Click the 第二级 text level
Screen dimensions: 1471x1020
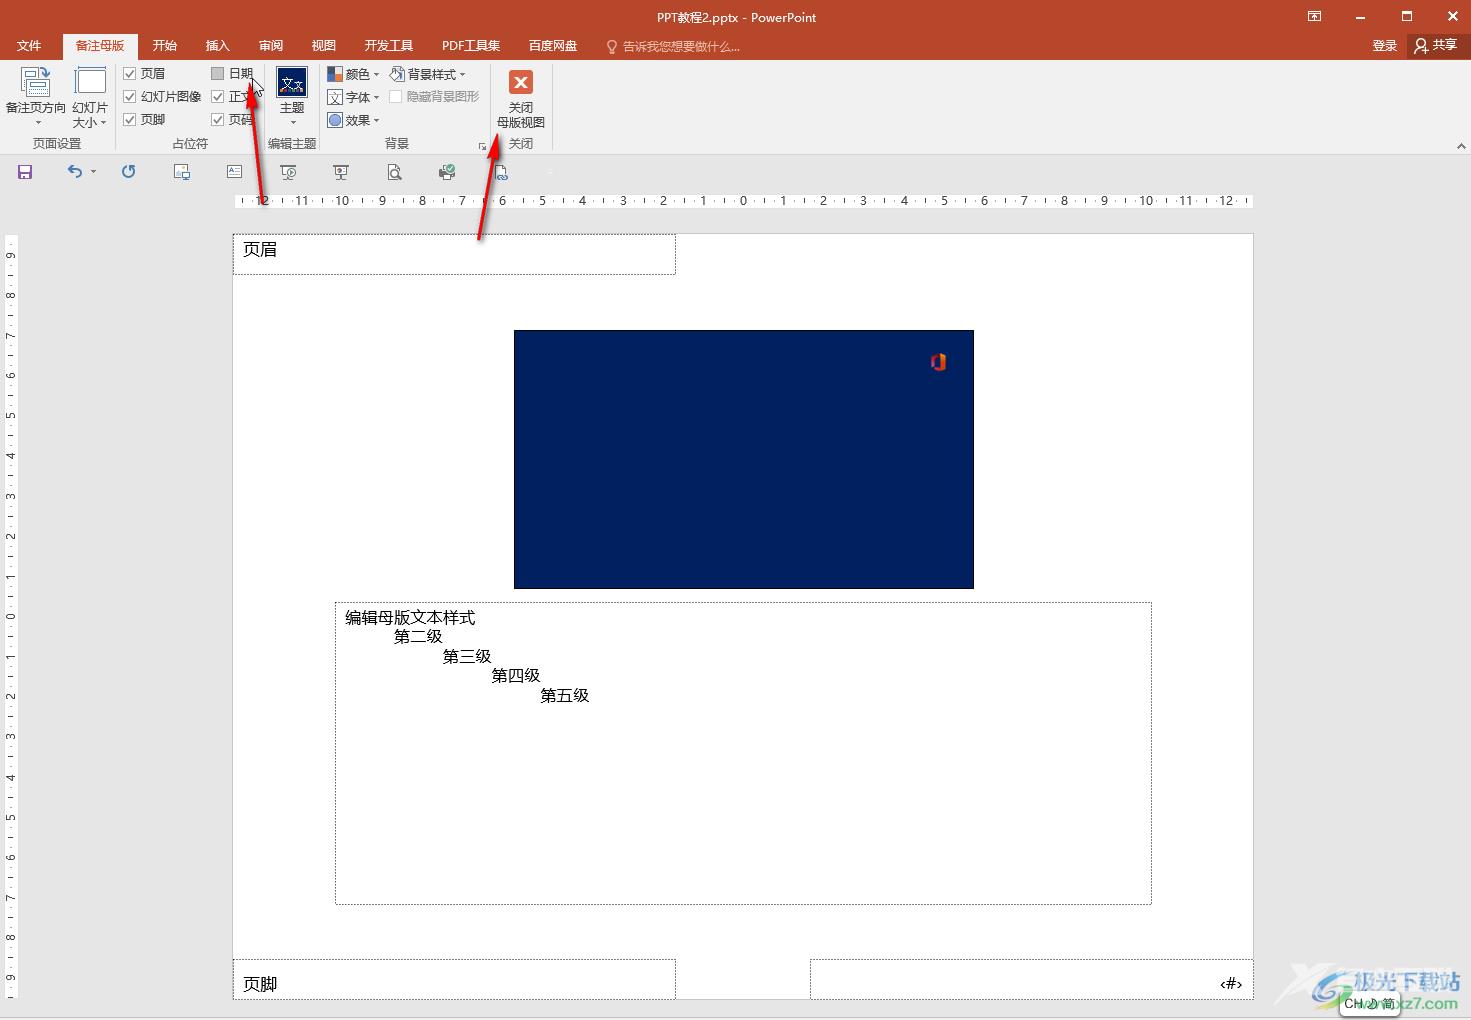coord(418,637)
